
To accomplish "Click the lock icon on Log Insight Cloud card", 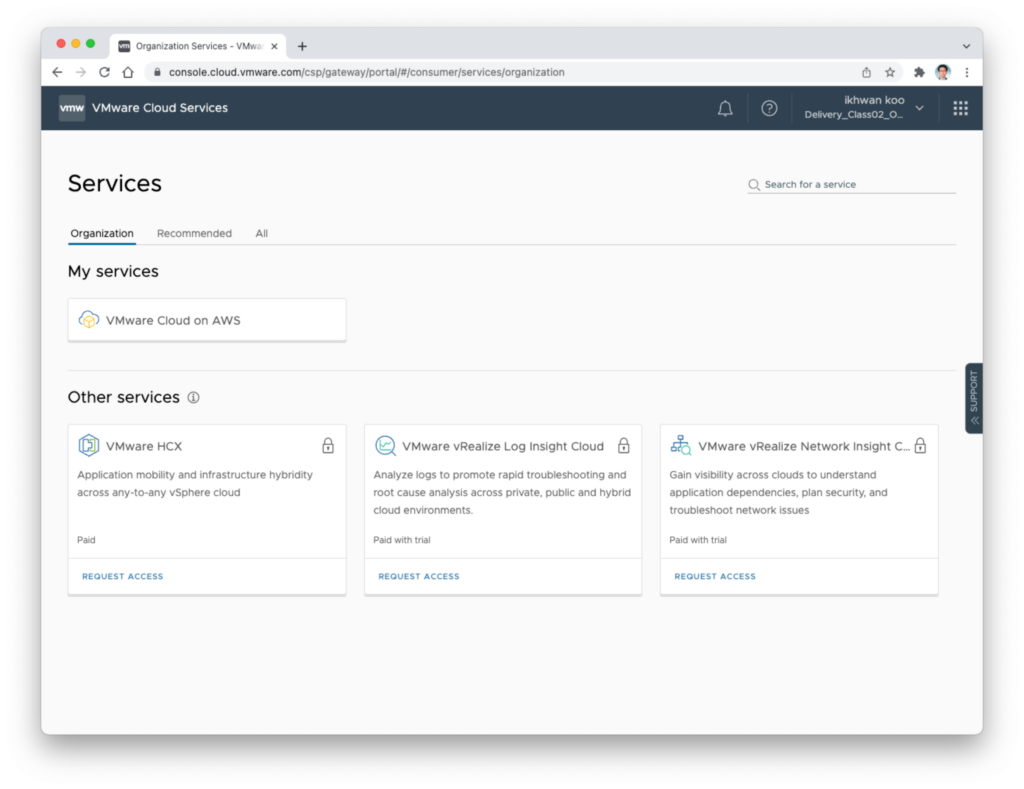I will pos(624,446).
